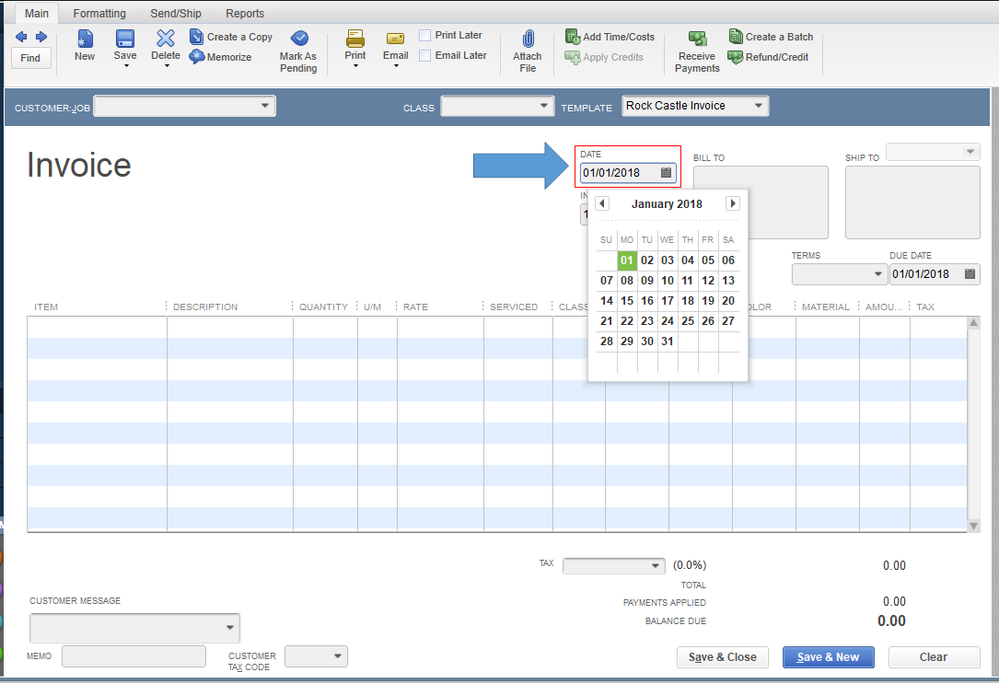Click the Email envelope icon

pyautogui.click(x=396, y=39)
